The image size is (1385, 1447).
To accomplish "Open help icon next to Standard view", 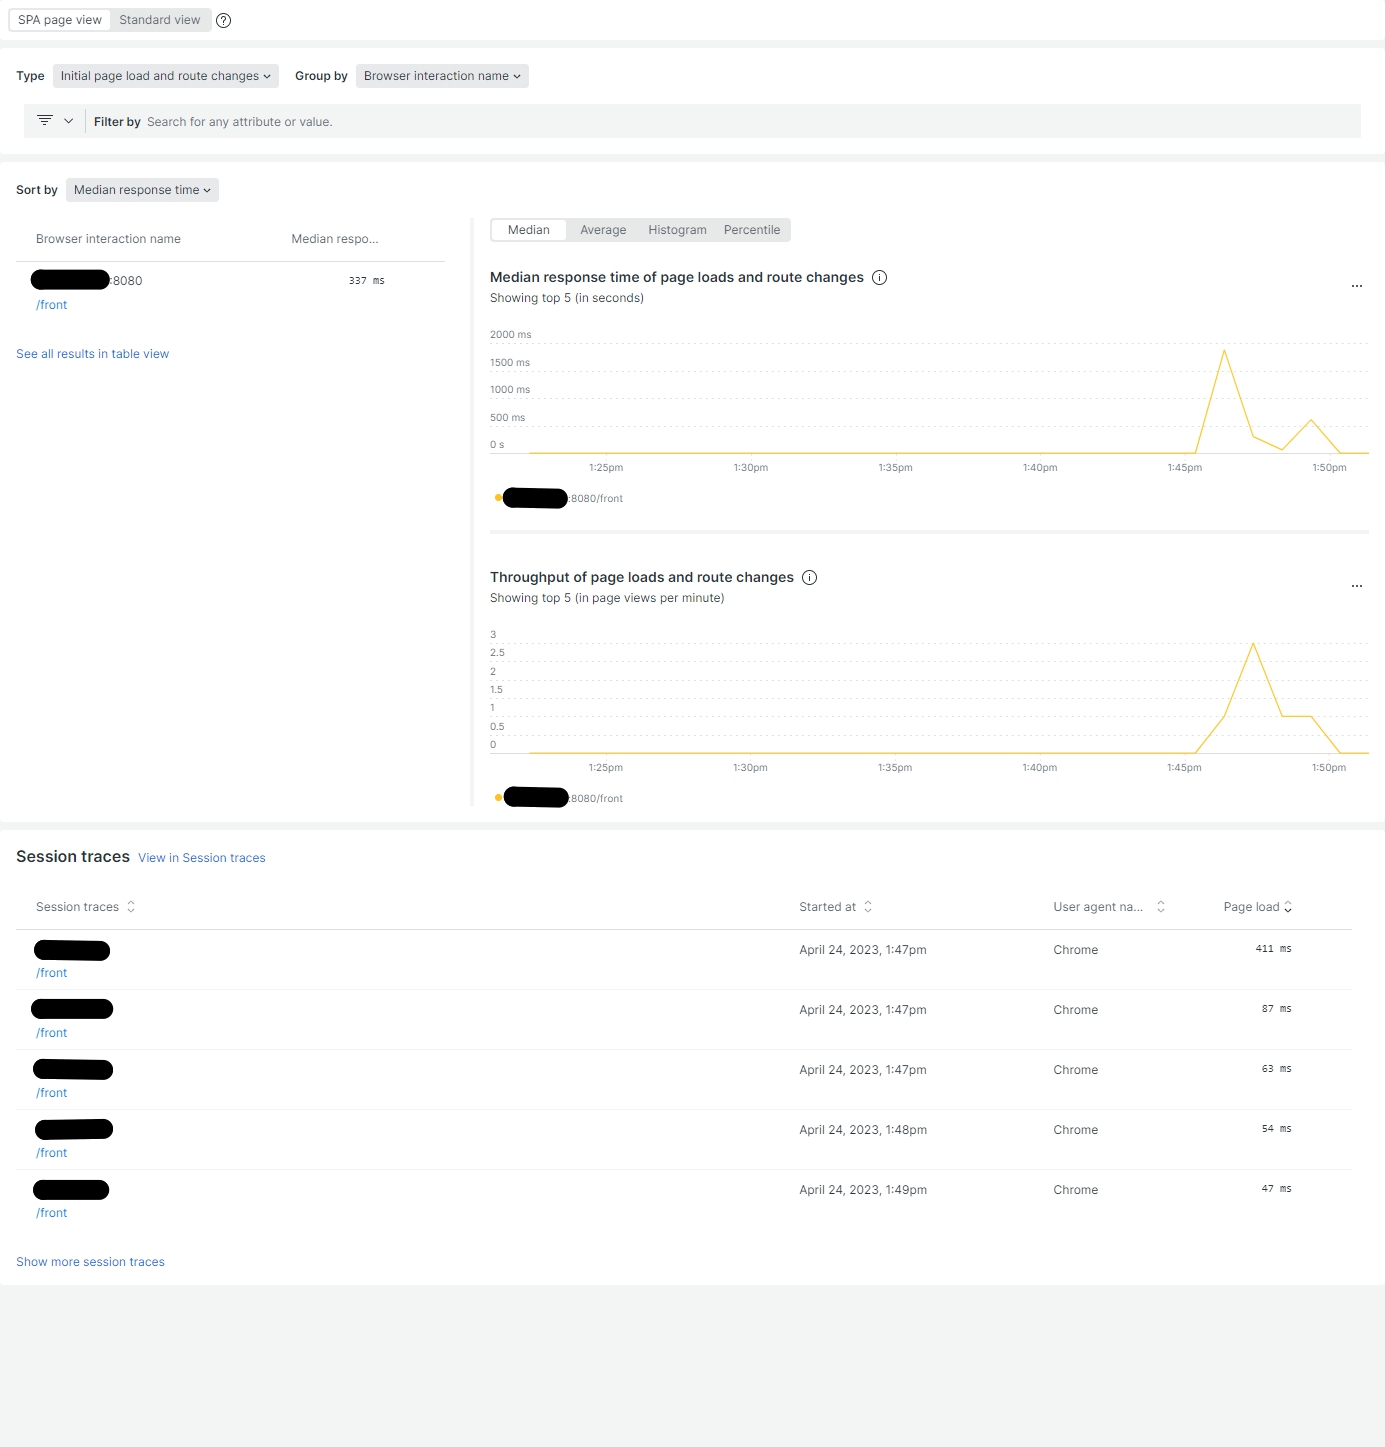I will pyautogui.click(x=224, y=20).
